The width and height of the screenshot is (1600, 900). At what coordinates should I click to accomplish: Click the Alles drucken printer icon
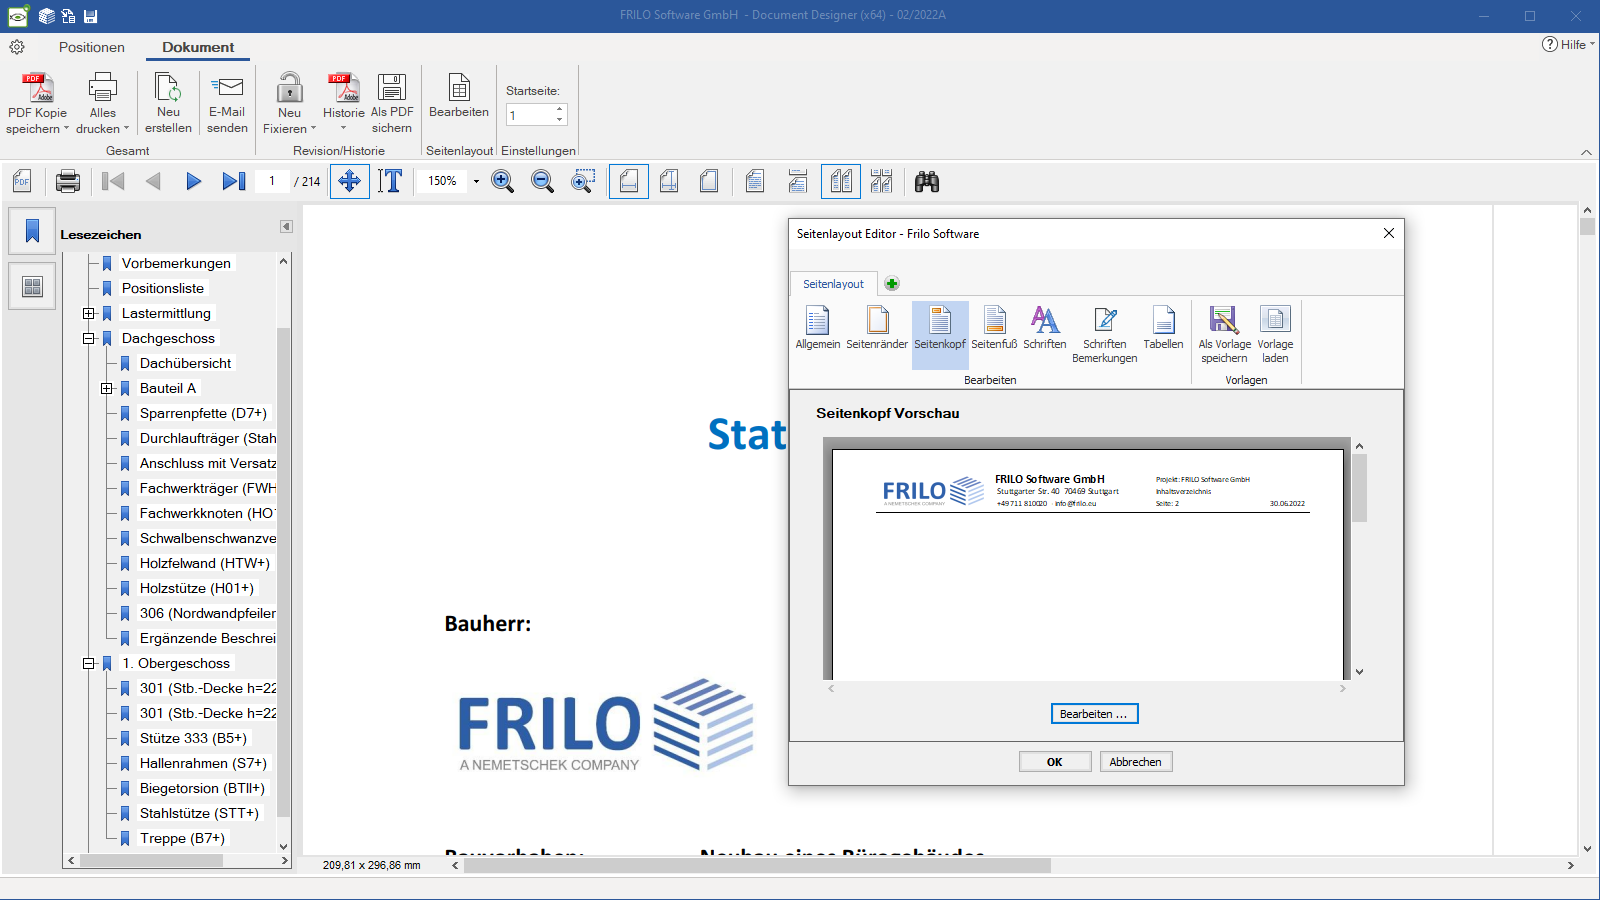tap(102, 88)
